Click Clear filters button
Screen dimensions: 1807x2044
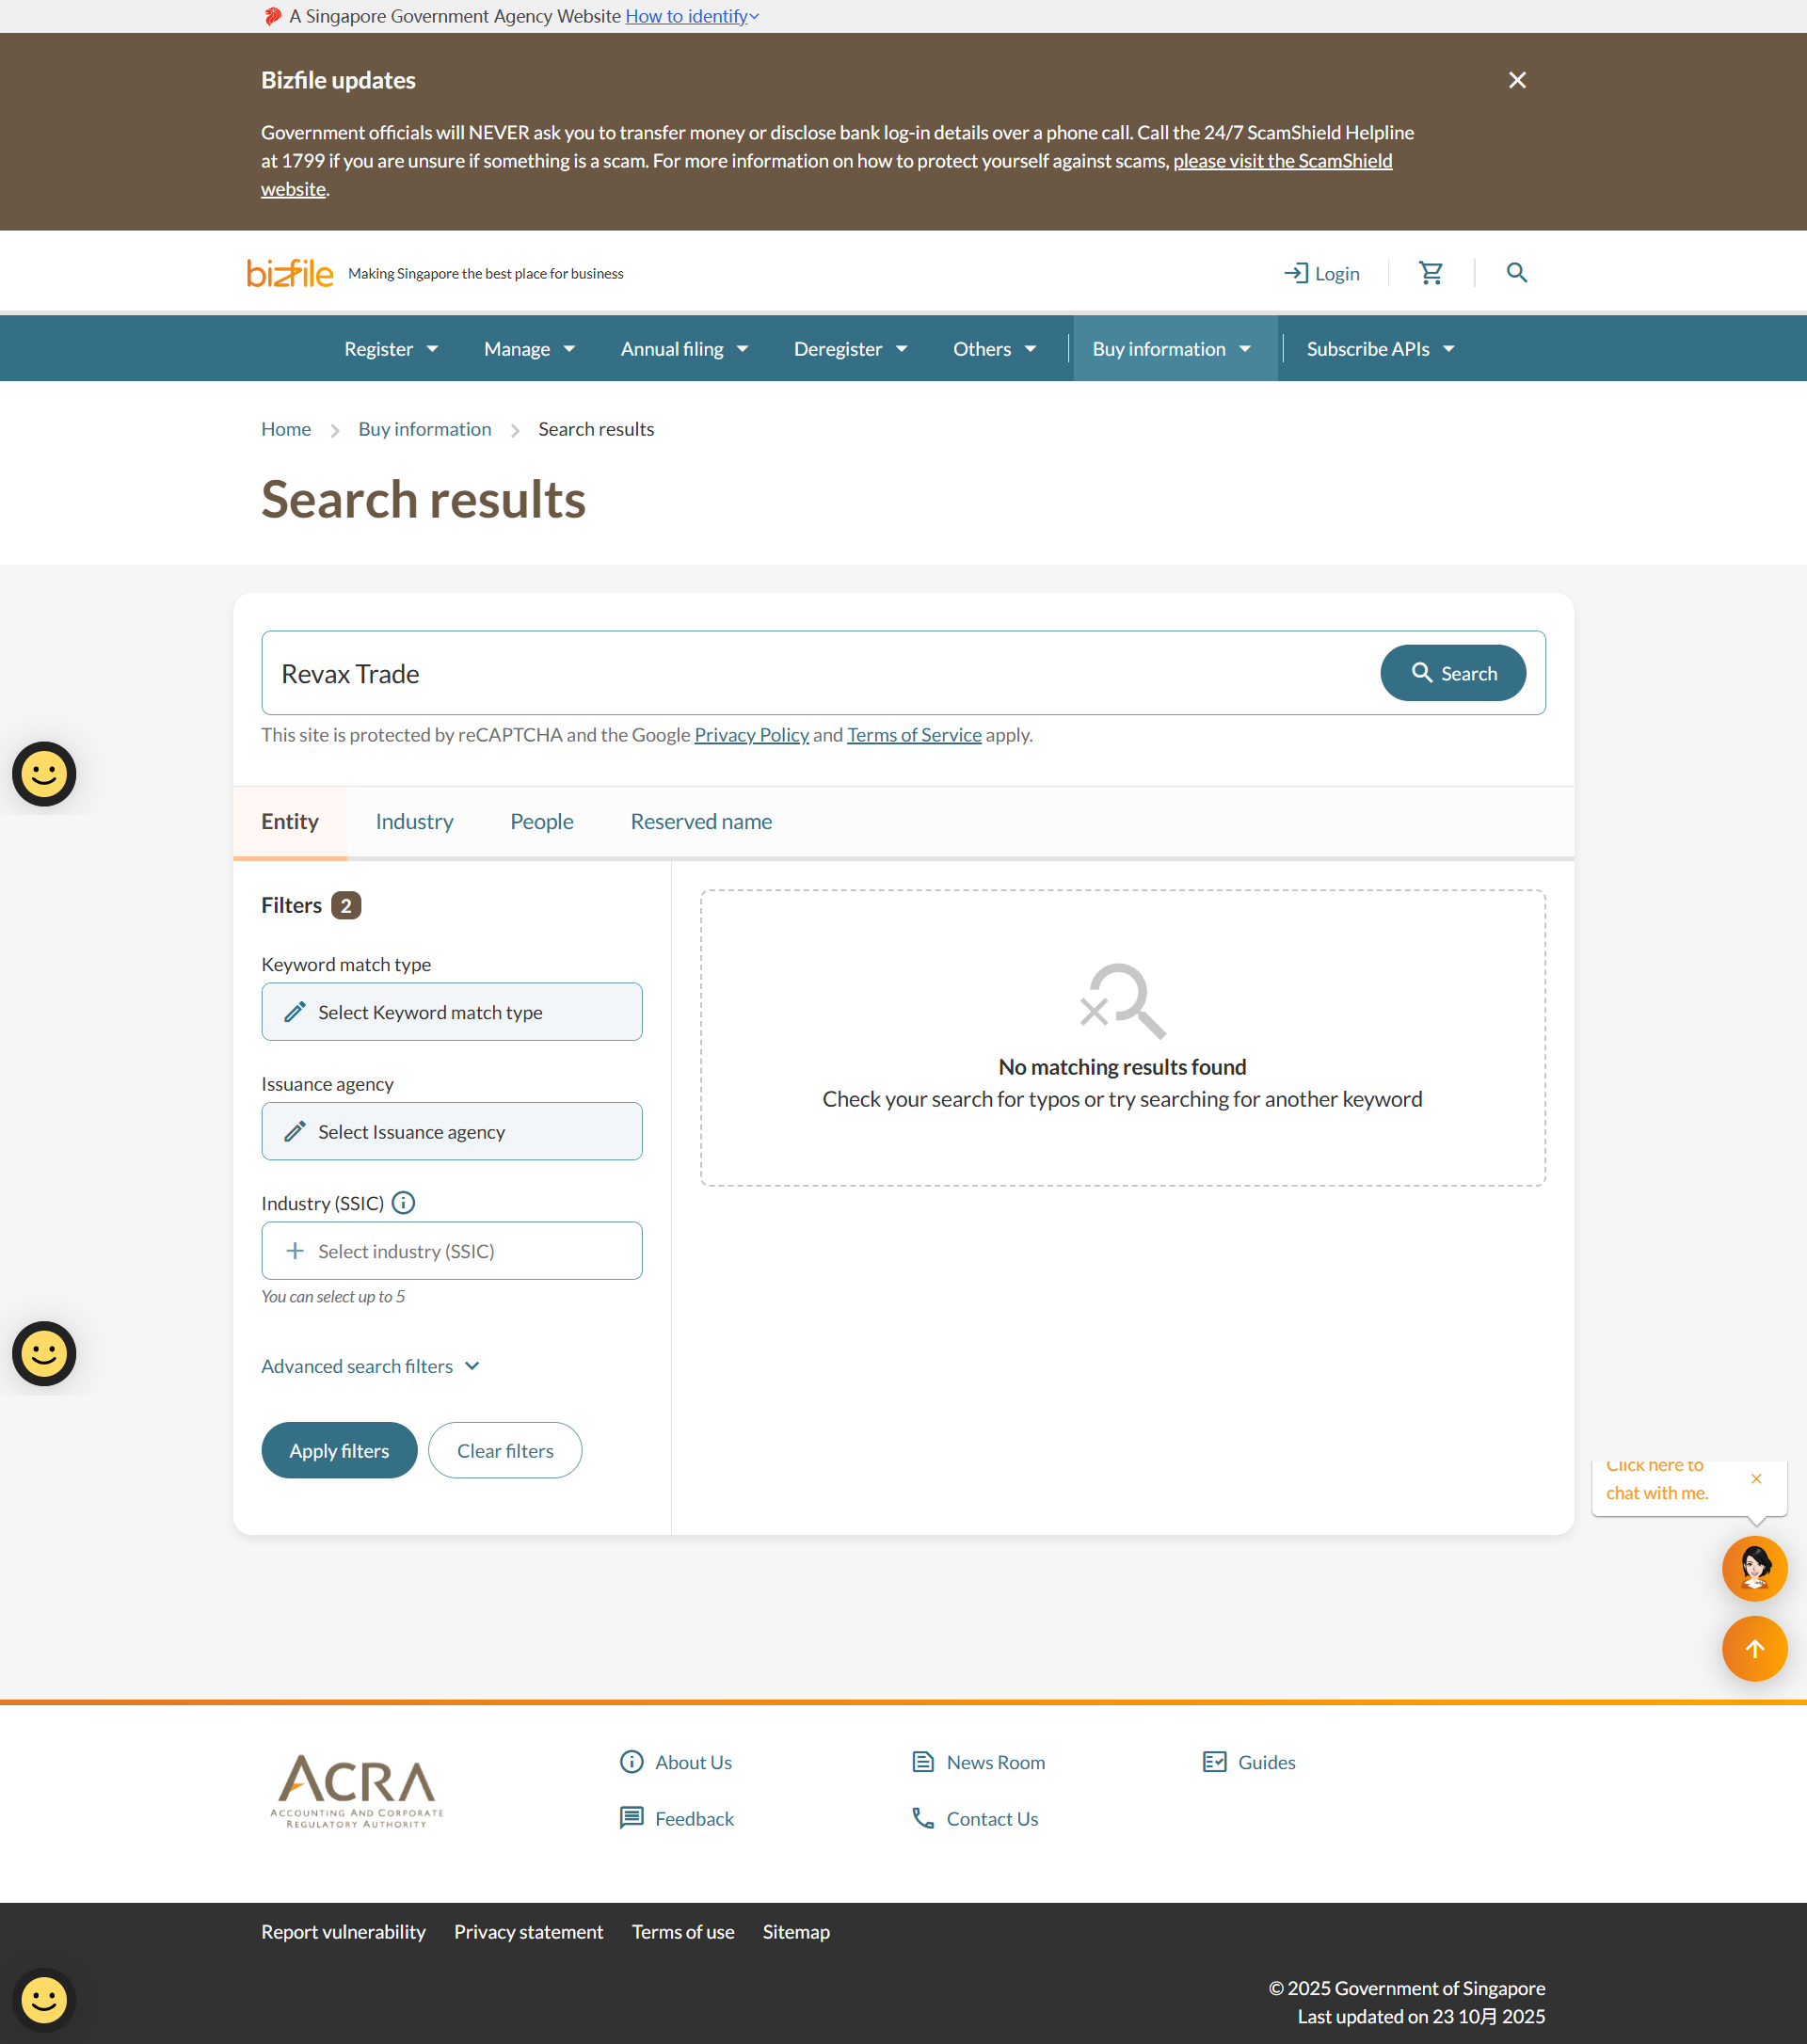click(x=505, y=1450)
